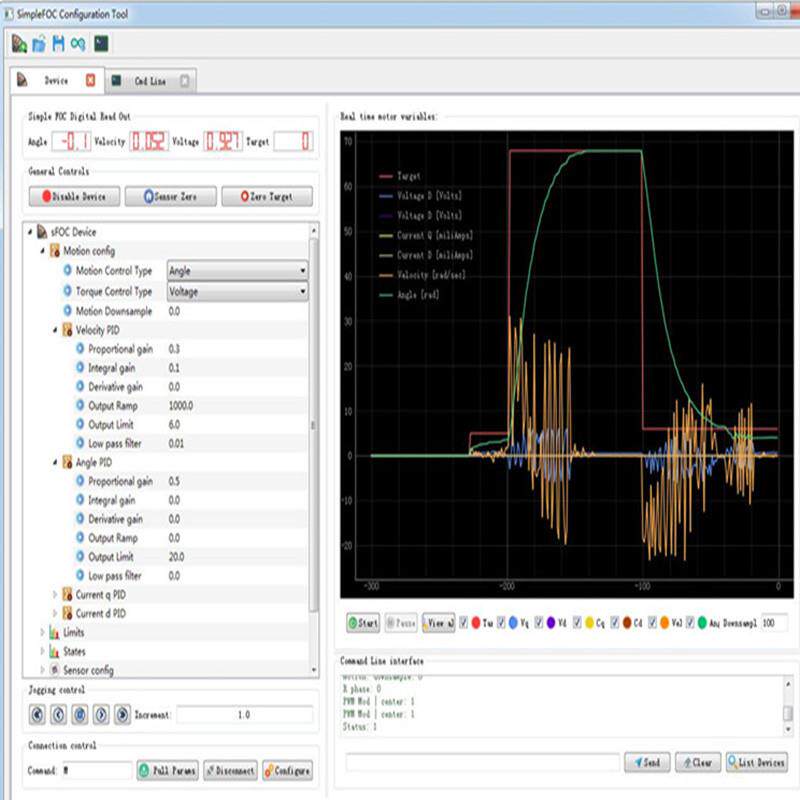
Task: Open the Motion Control Type dropdown
Action: tap(236, 271)
